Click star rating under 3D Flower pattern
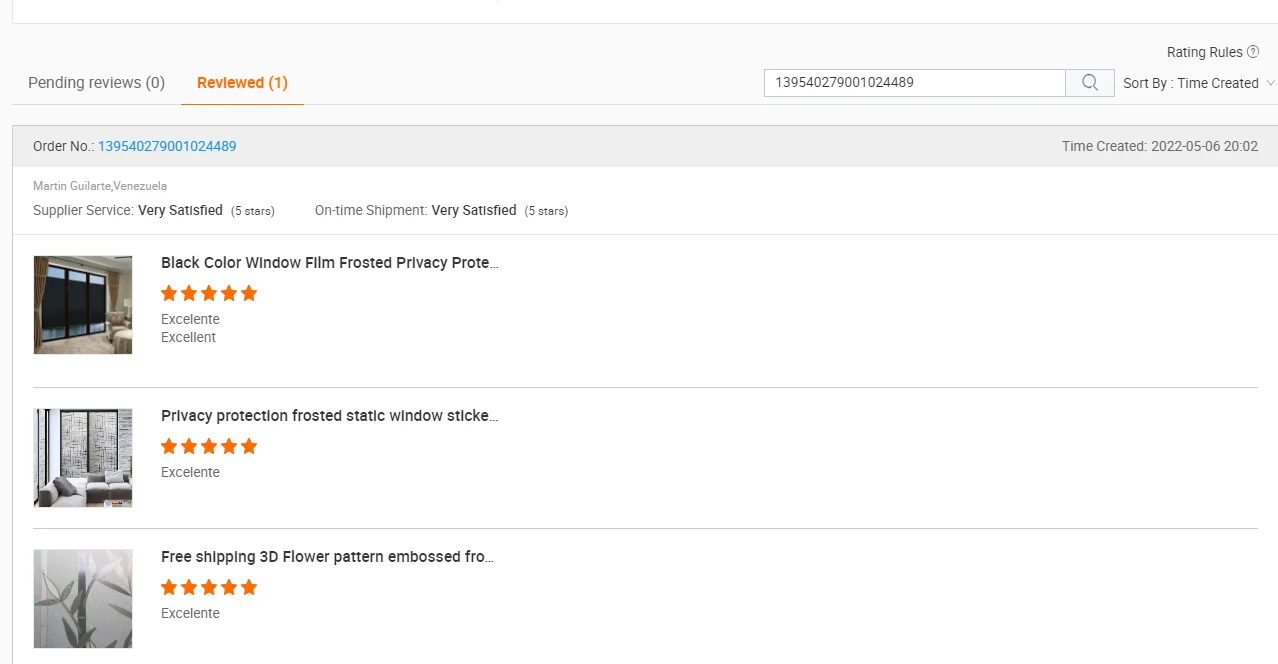The width and height of the screenshot is (1278, 664). pyautogui.click(x=209, y=587)
